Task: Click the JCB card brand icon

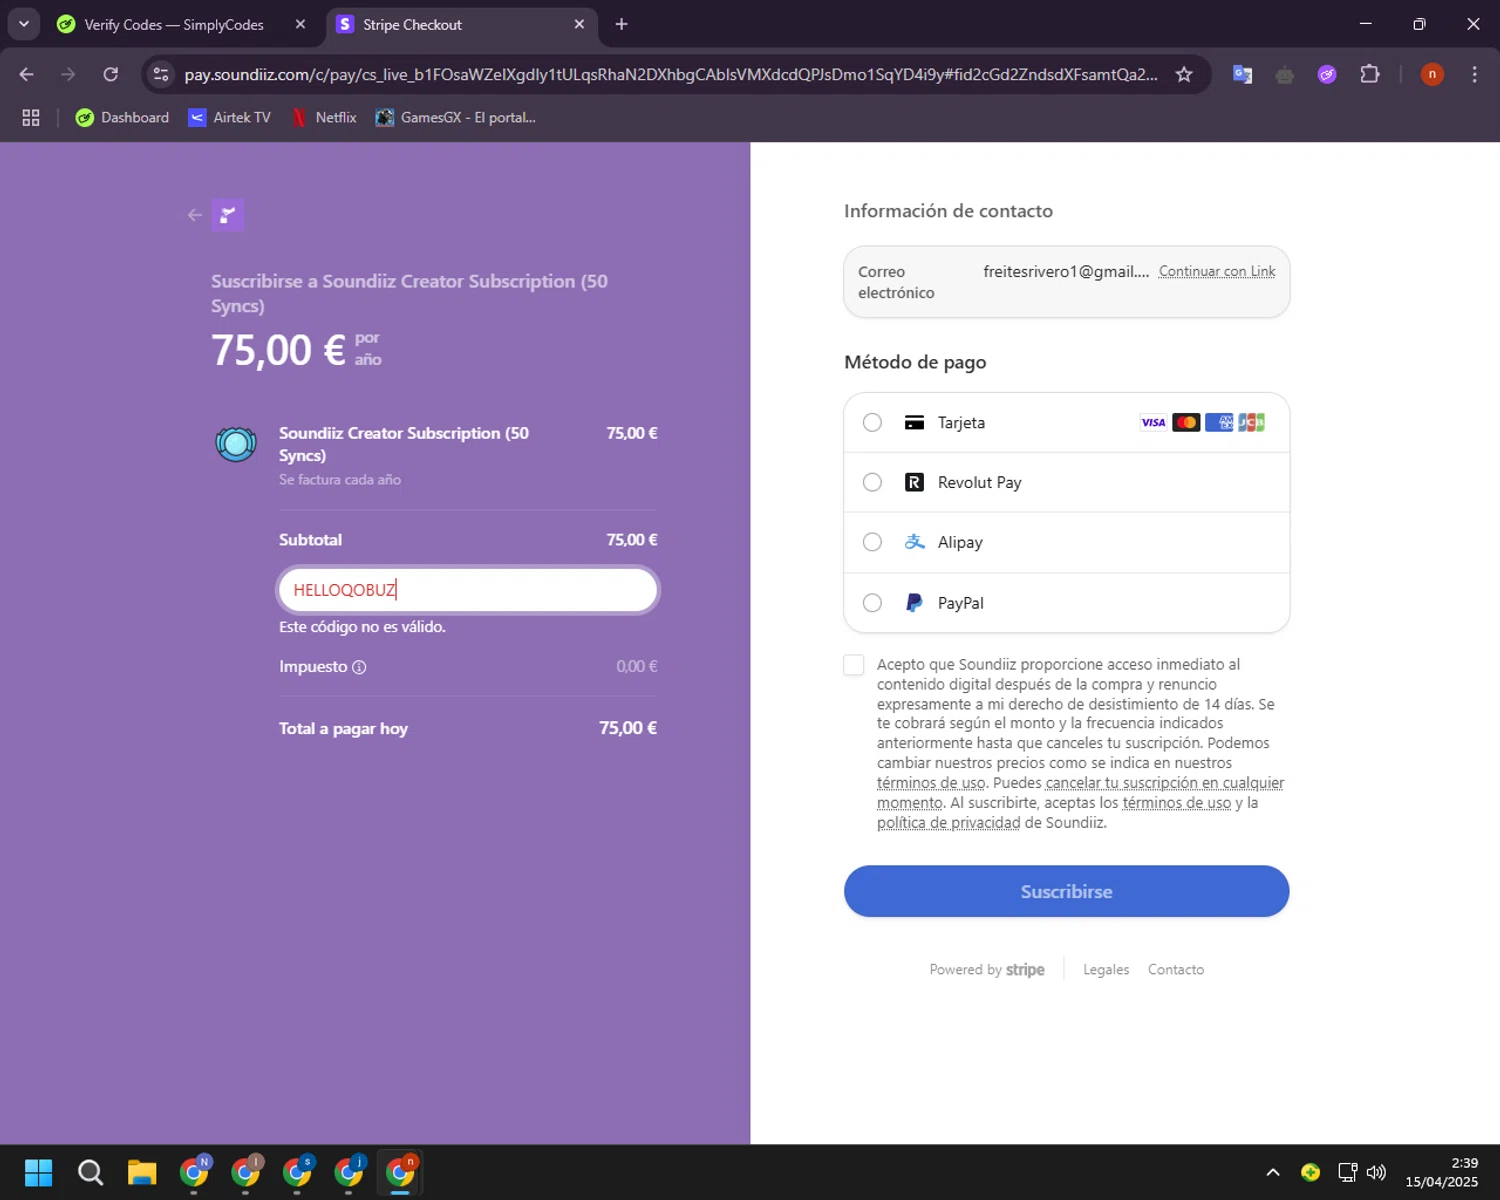Action: click(x=1251, y=422)
